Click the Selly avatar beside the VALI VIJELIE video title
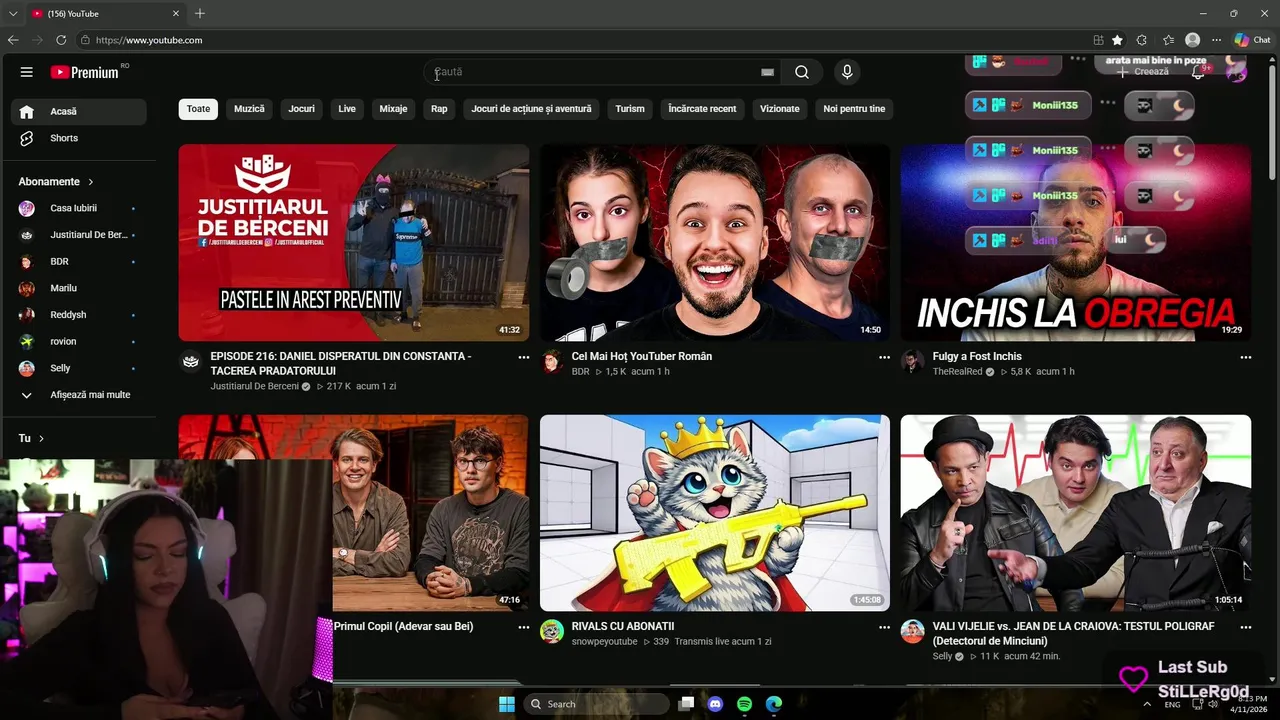The image size is (1280, 720). point(912,631)
